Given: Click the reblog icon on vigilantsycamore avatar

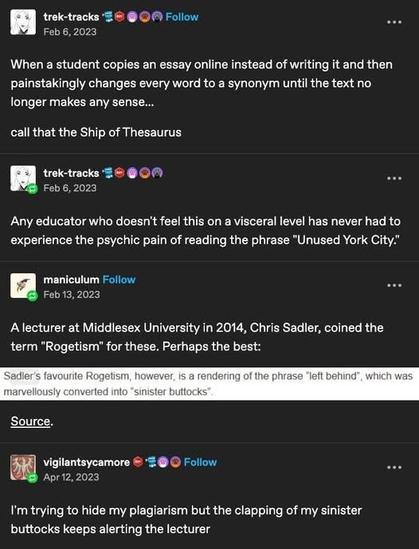Looking at the screenshot, I should [x=32, y=478].
